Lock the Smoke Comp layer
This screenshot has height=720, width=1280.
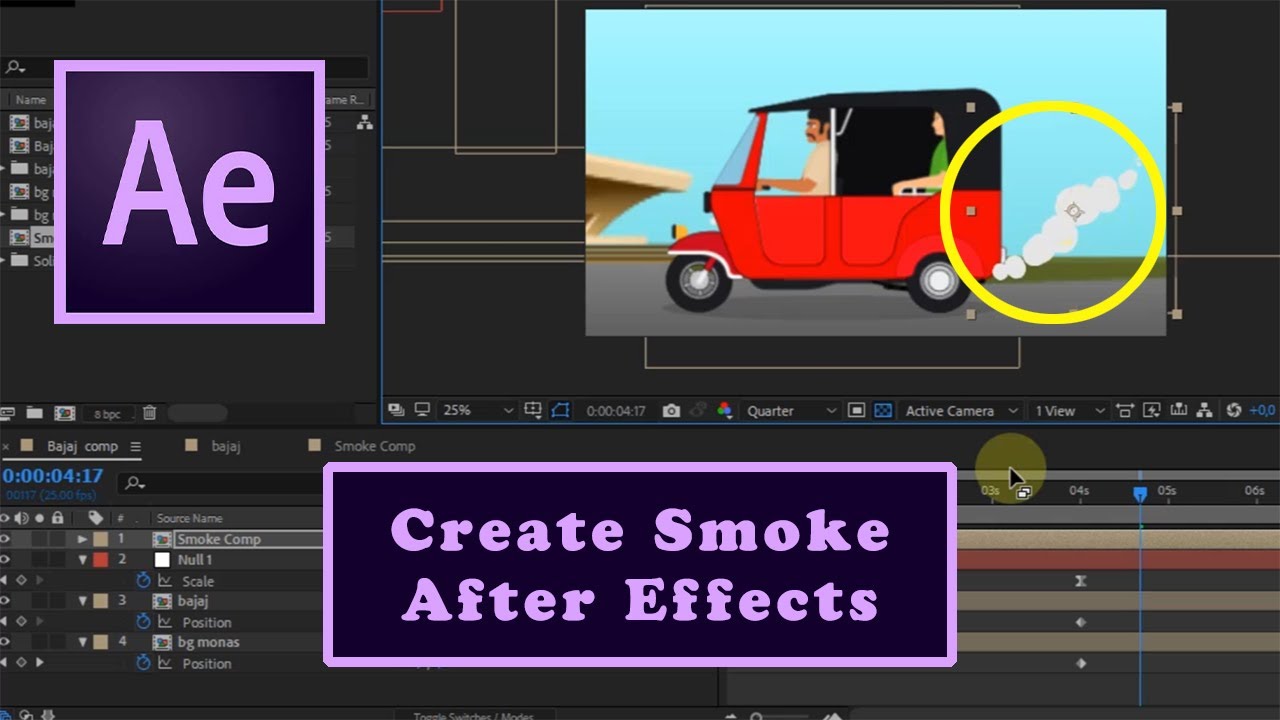pyautogui.click(x=57, y=539)
